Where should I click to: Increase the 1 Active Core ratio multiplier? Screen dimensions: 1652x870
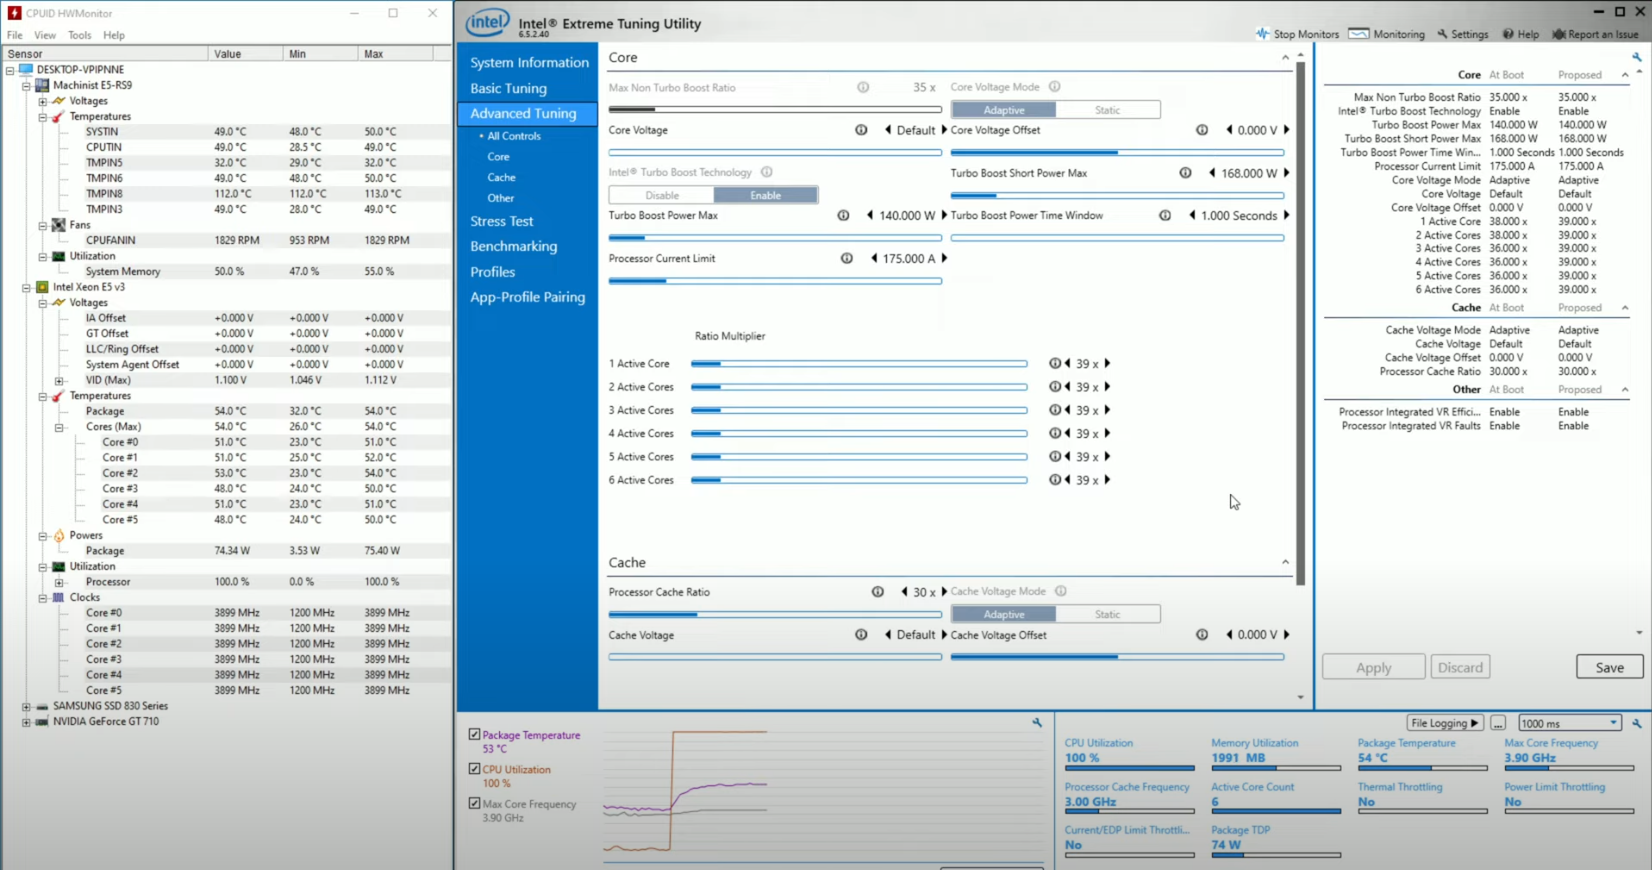coord(1107,364)
